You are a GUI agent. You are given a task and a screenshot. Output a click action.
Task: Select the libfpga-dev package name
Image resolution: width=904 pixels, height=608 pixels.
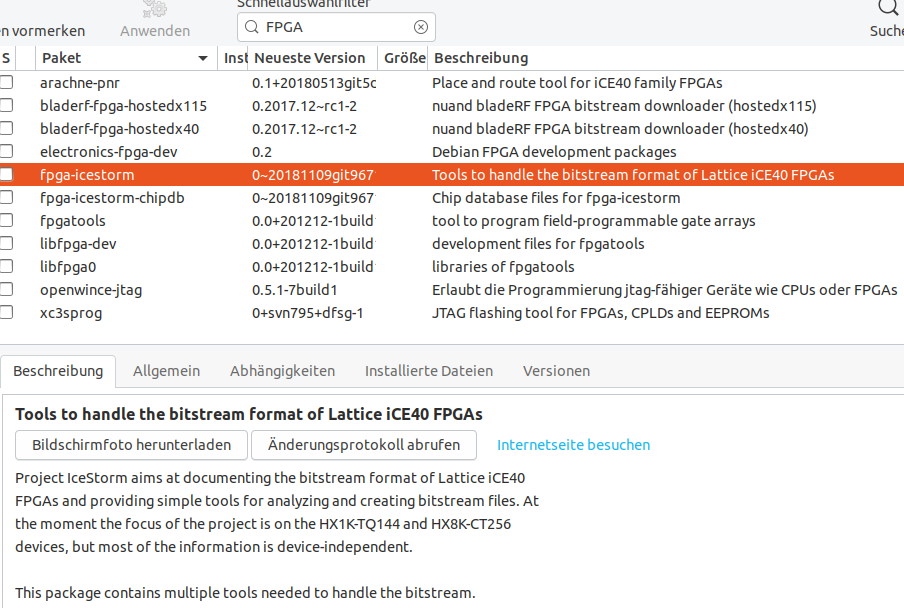78,244
